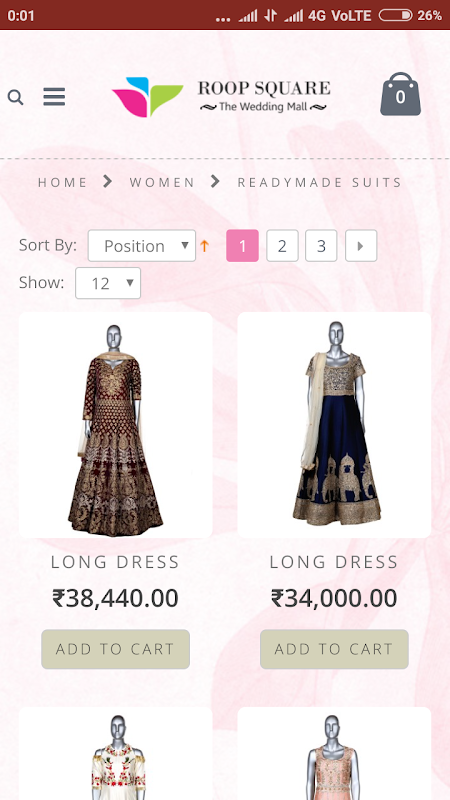Select current page 1 button
The height and width of the screenshot is (800, 450).
point(242,245)
